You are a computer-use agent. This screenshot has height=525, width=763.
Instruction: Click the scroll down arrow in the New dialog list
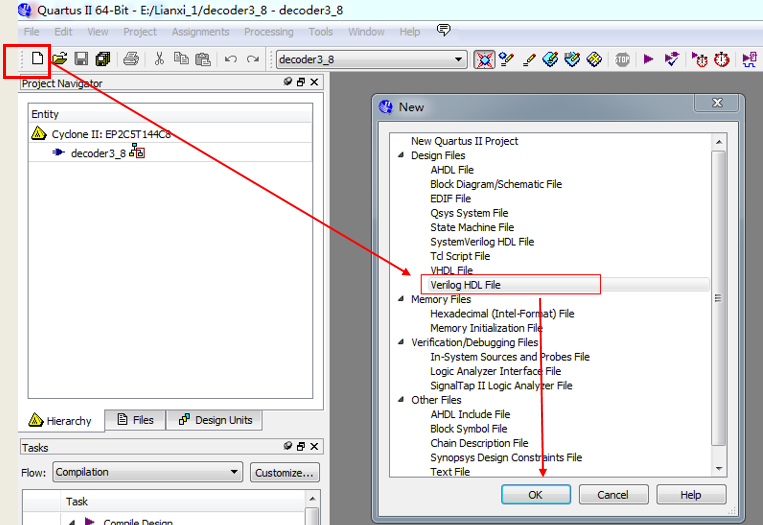click(719, 469)
